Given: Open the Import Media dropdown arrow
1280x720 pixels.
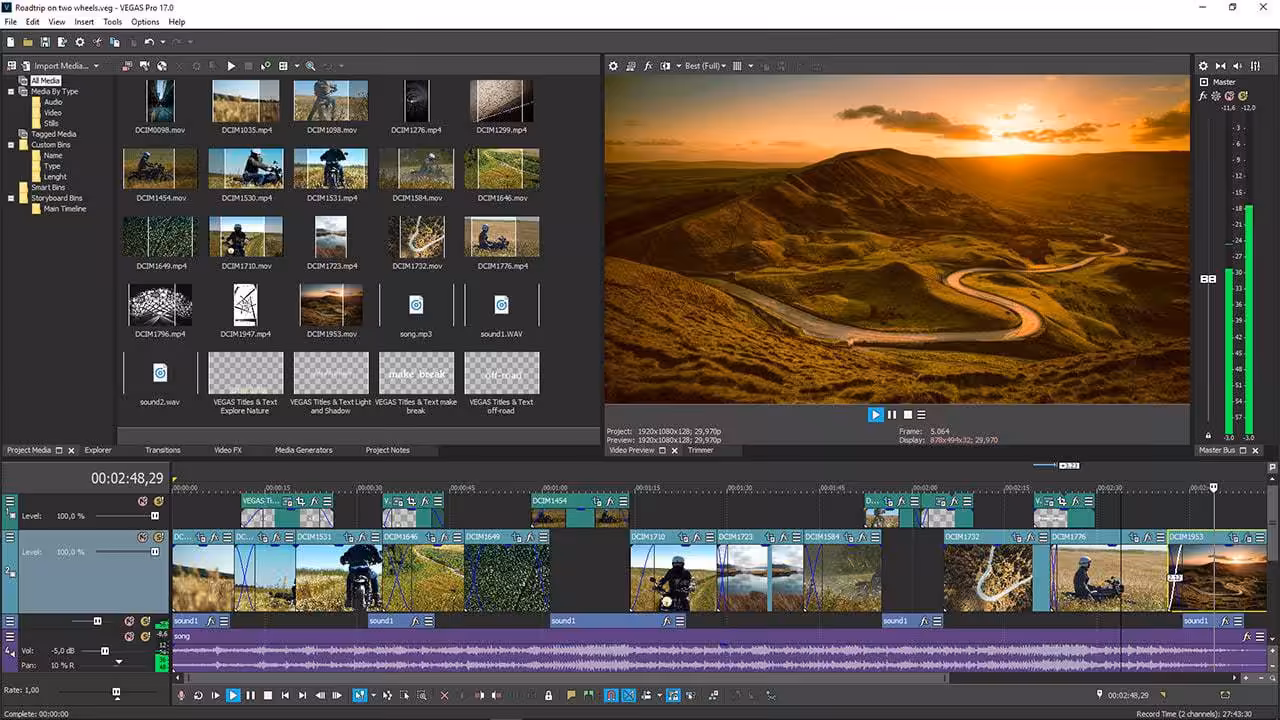Looking at the screenshot, I should (x=96, y=66).
